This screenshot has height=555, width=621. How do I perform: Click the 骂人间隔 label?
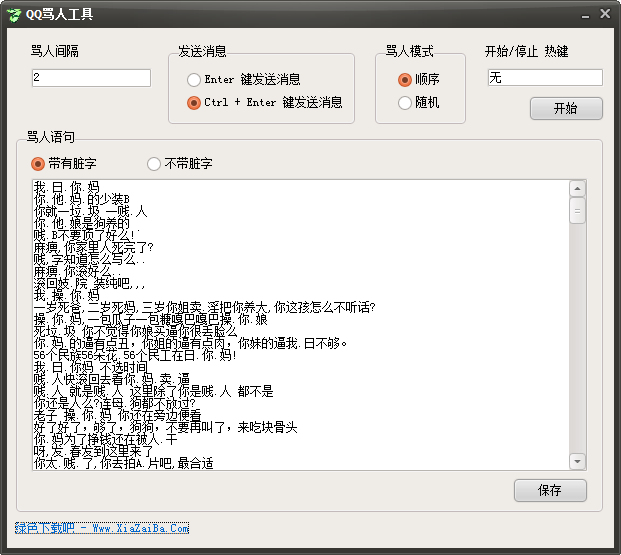[x=55, y=51]
